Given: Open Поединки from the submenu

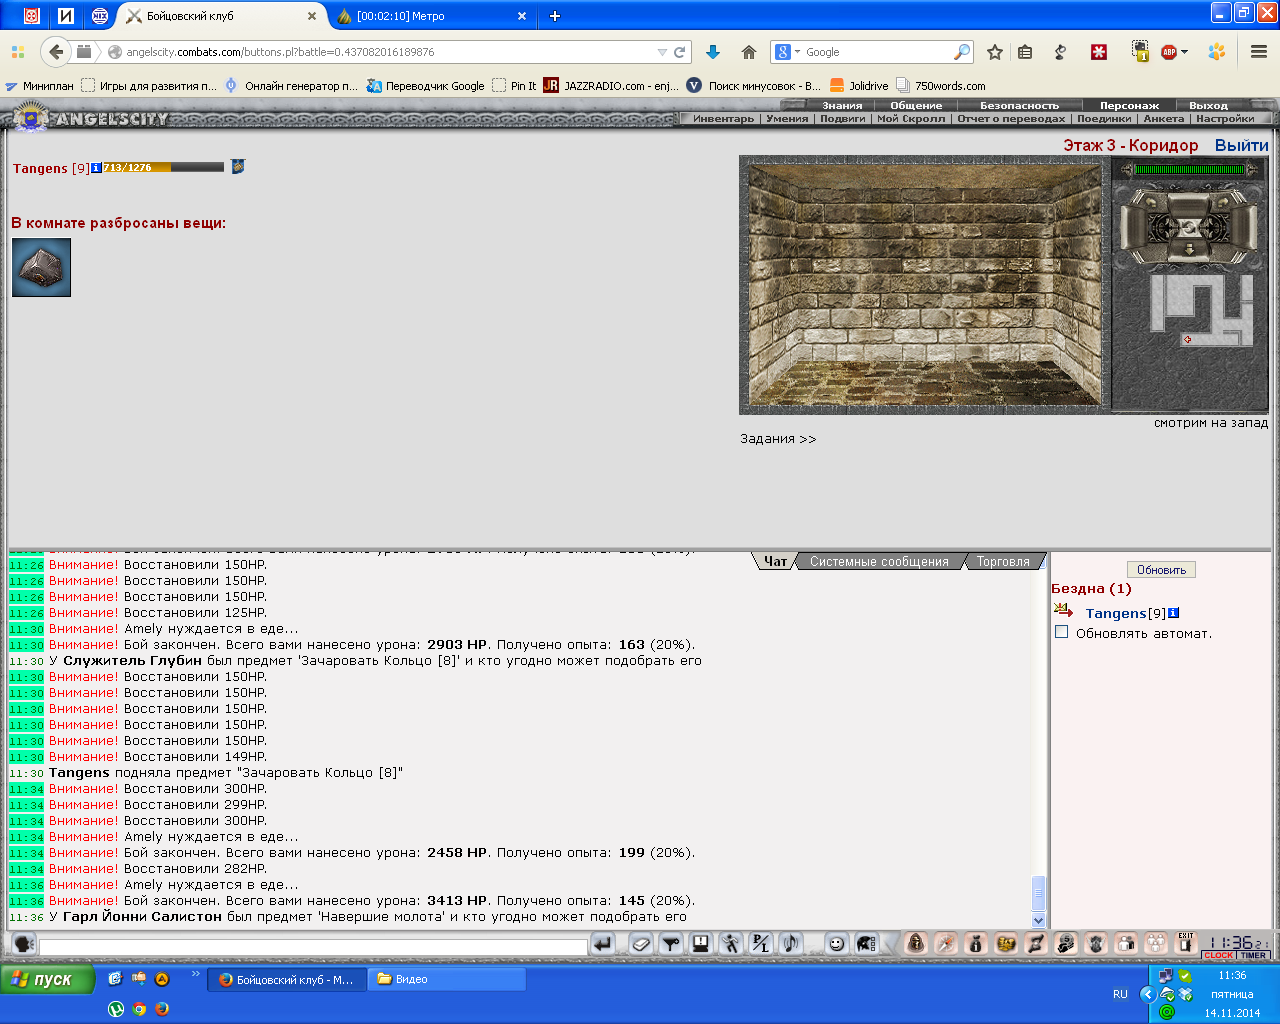Looking at the screenshot, I should pyautogui.click(x=1104, y=118).
